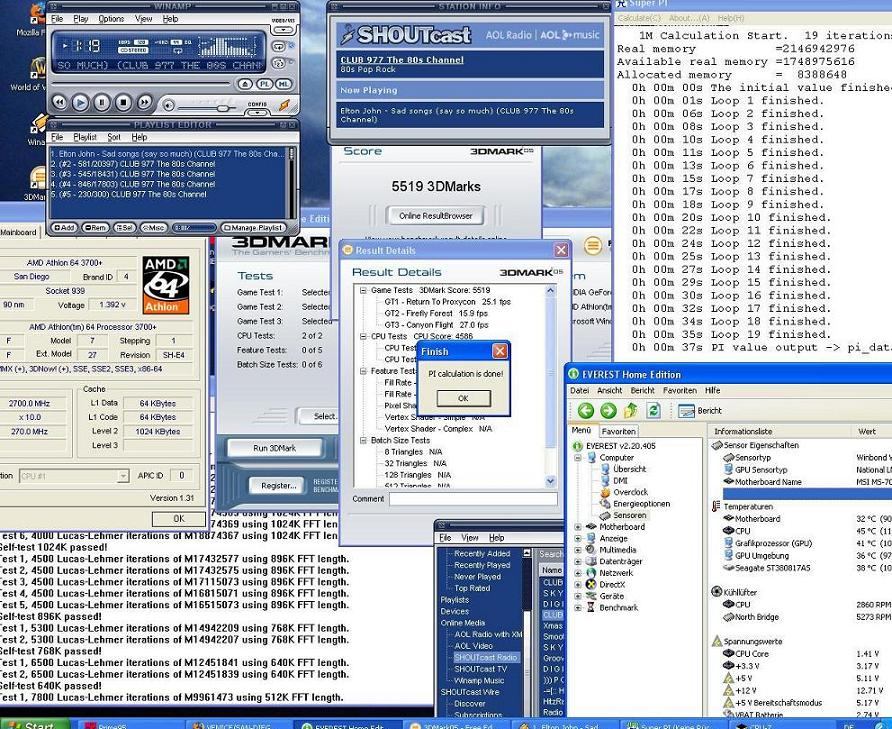
Task: Expand Multimedia node in EVEREST tree
Action: coord(578,550)
